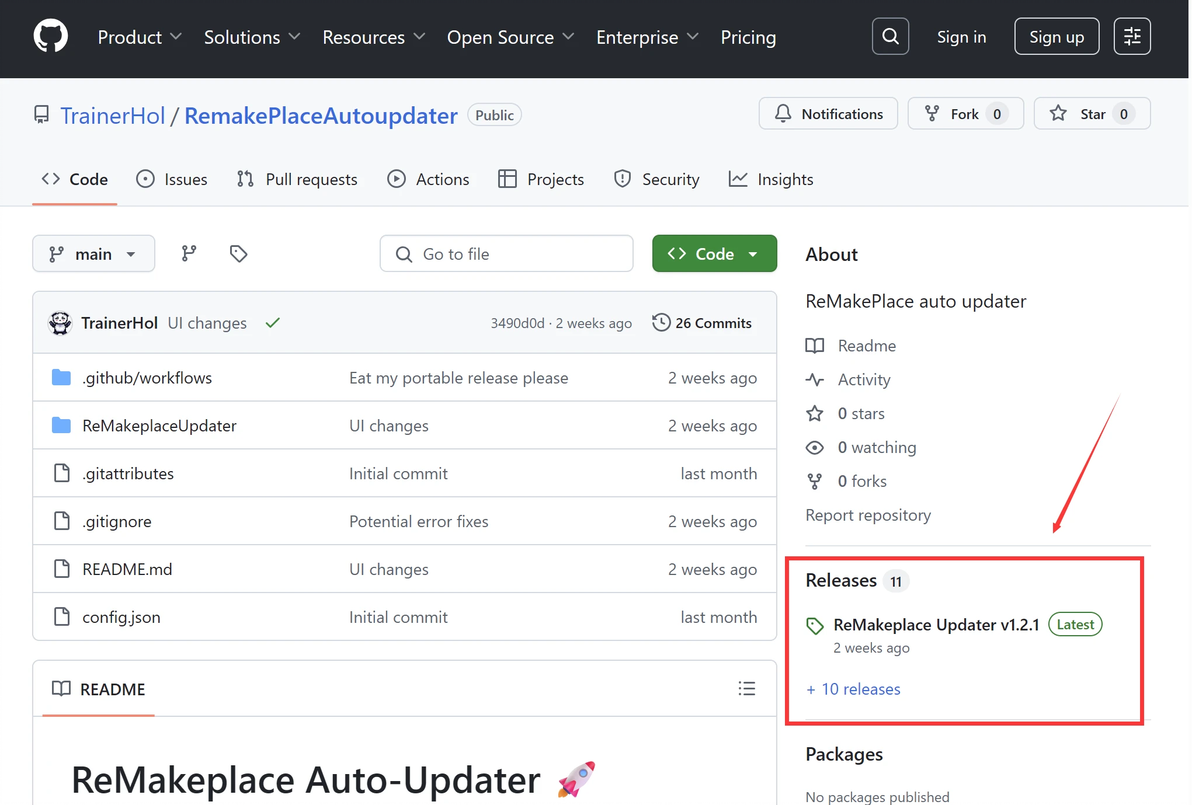This screenshot has width=1192, height=805.
Task: Switch to the Issues tab
Action: [172, 179]
